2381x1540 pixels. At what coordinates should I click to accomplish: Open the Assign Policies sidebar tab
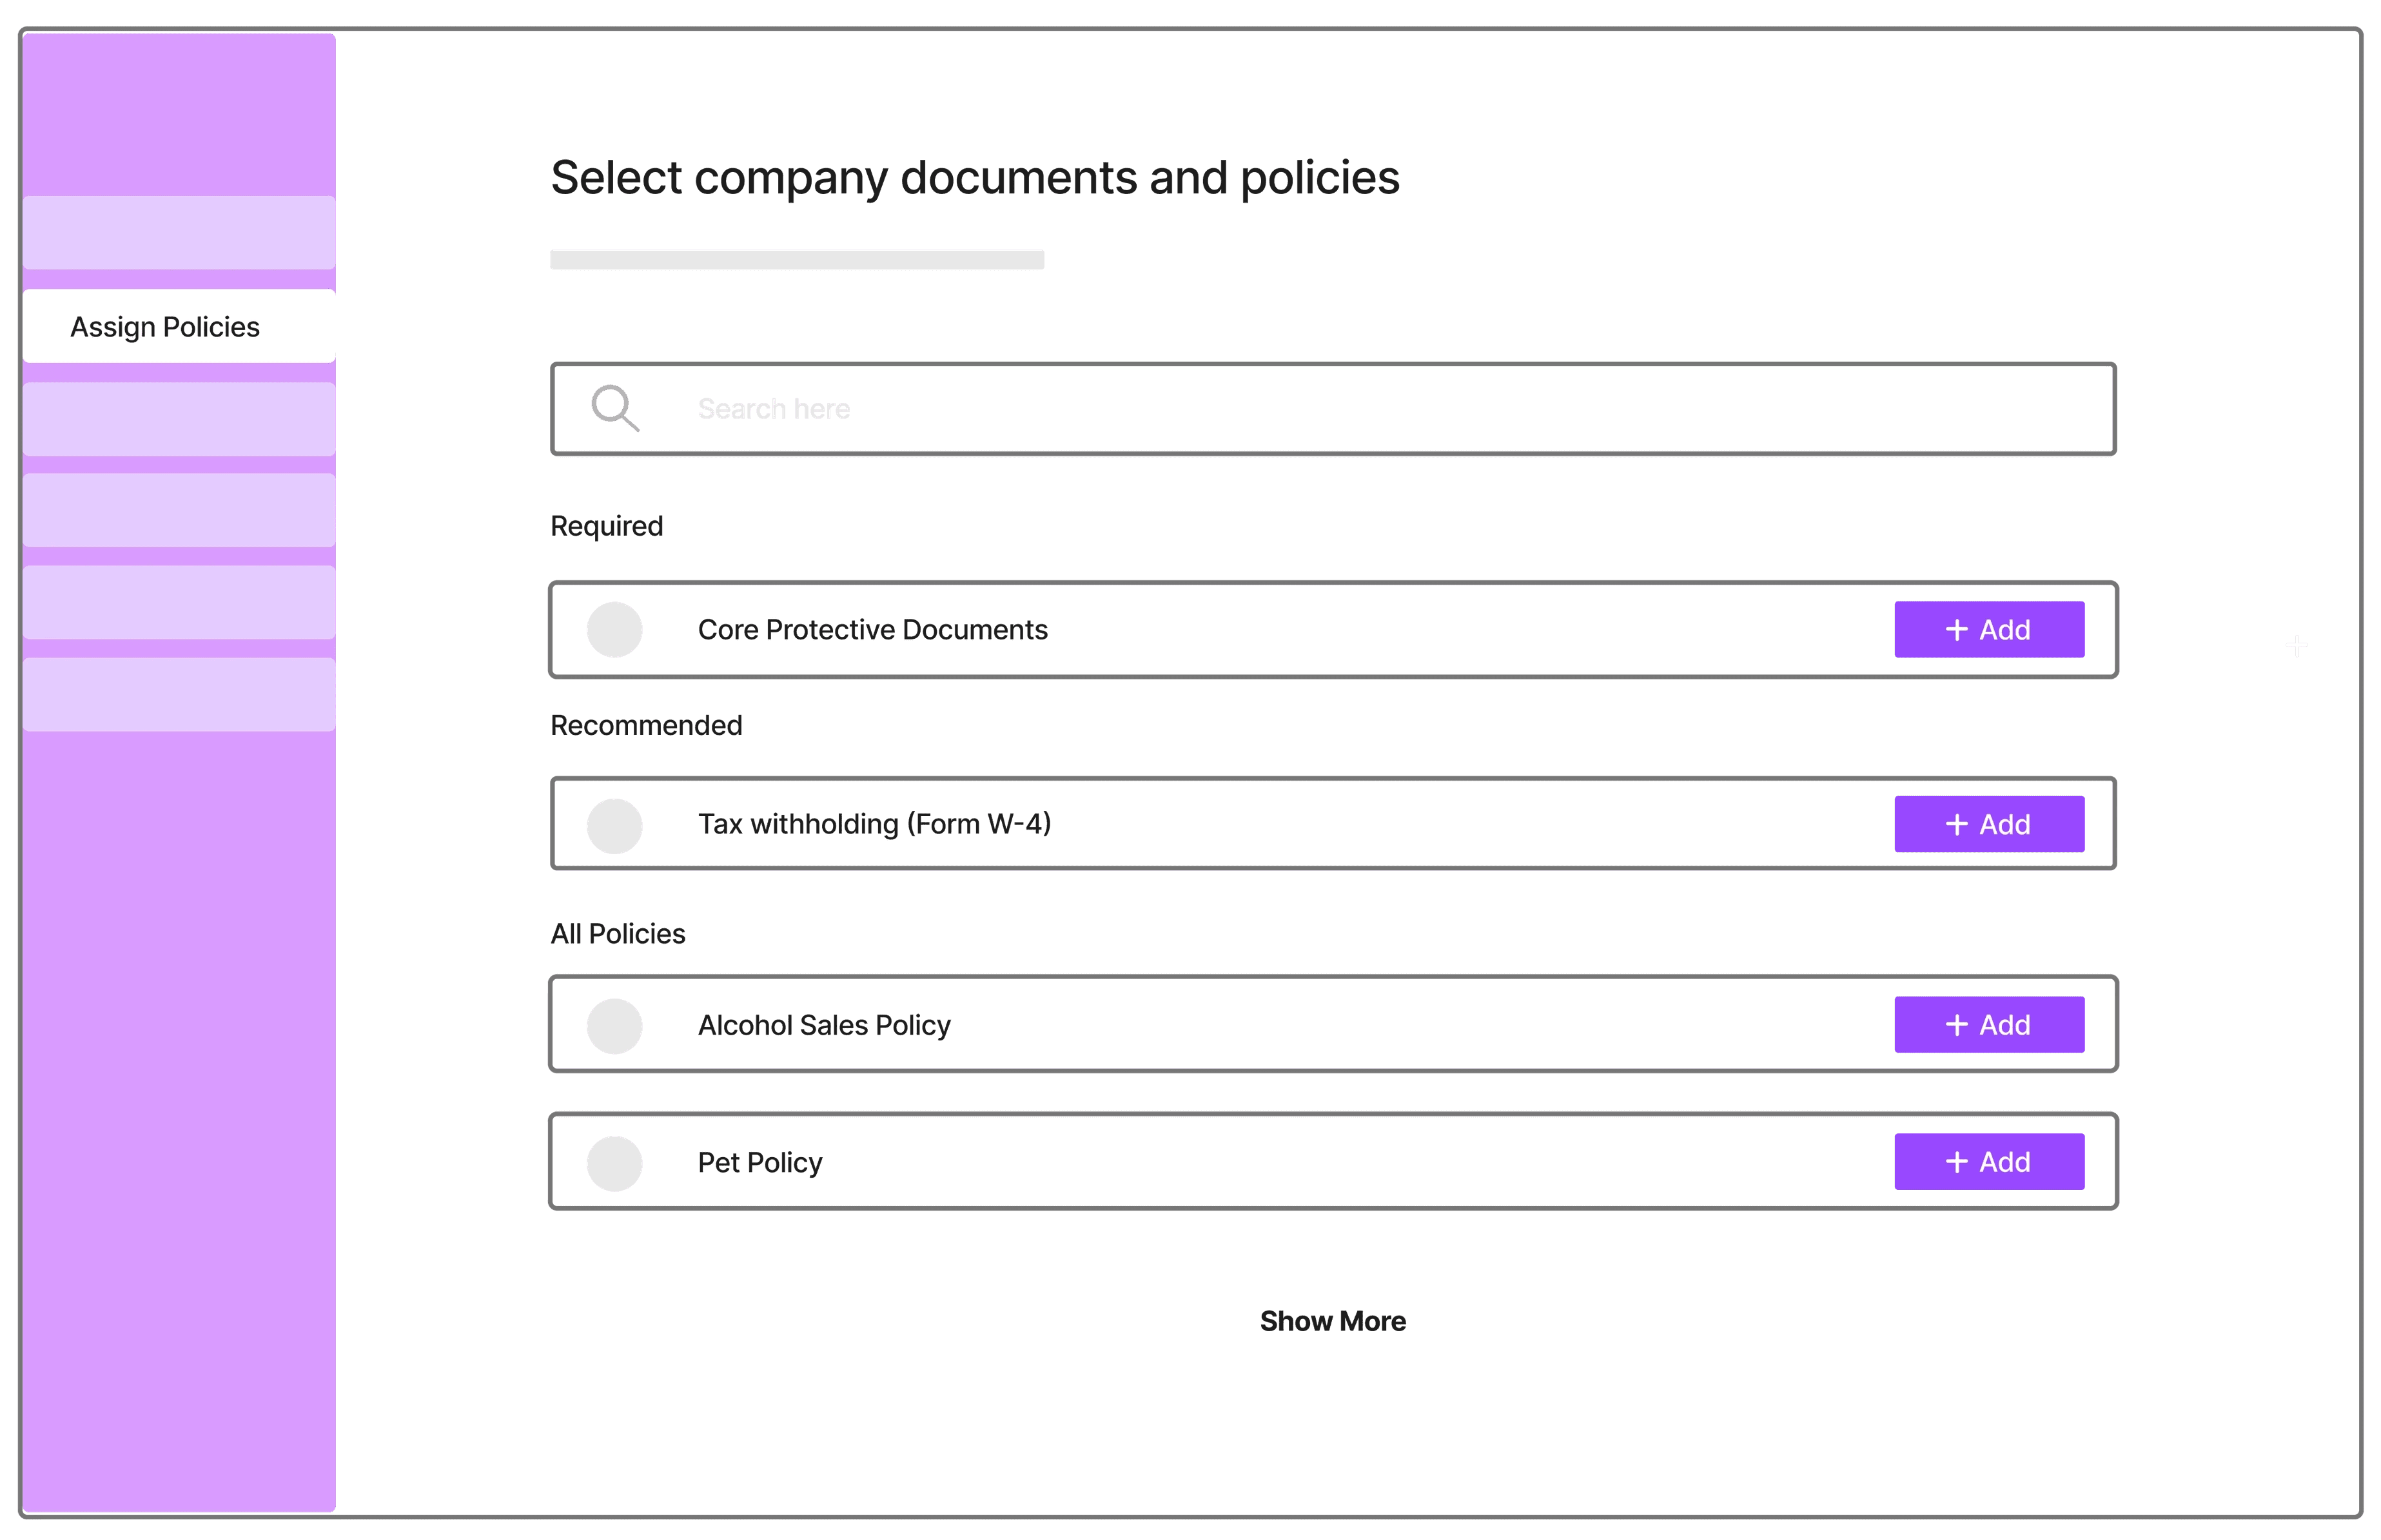point(179,326)
